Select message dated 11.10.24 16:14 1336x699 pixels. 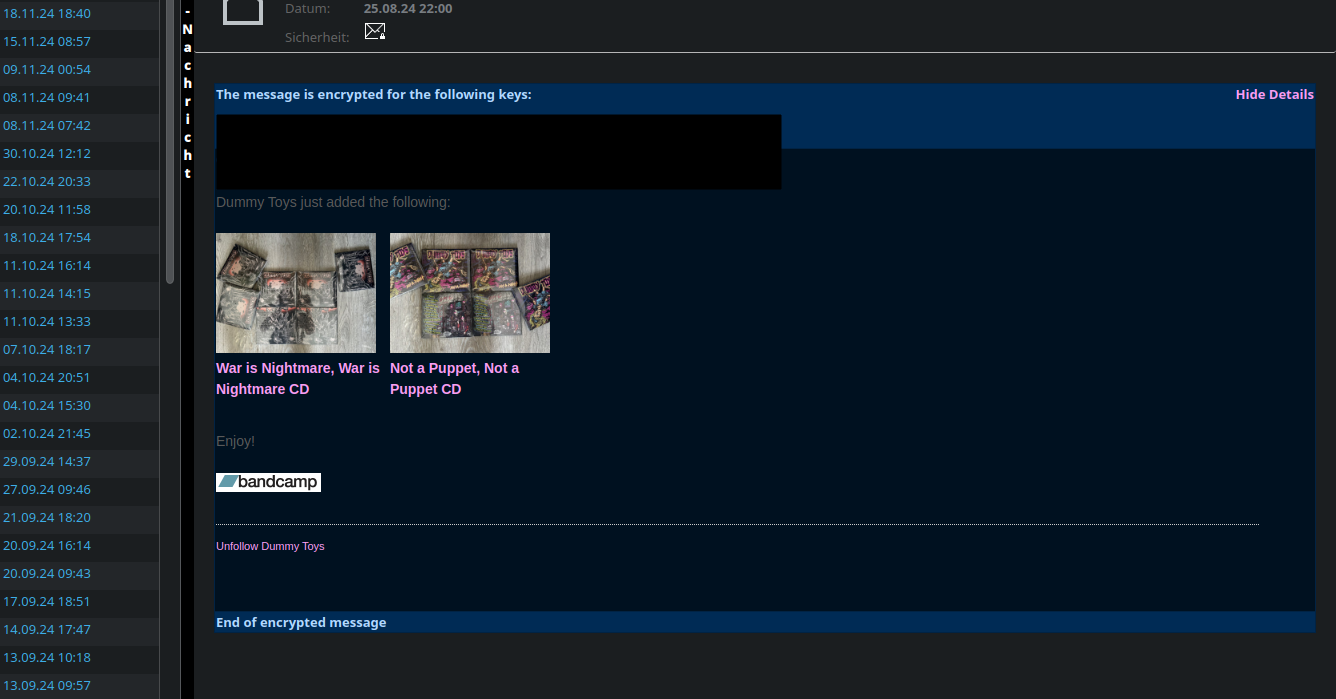click(x=80, y=266)
